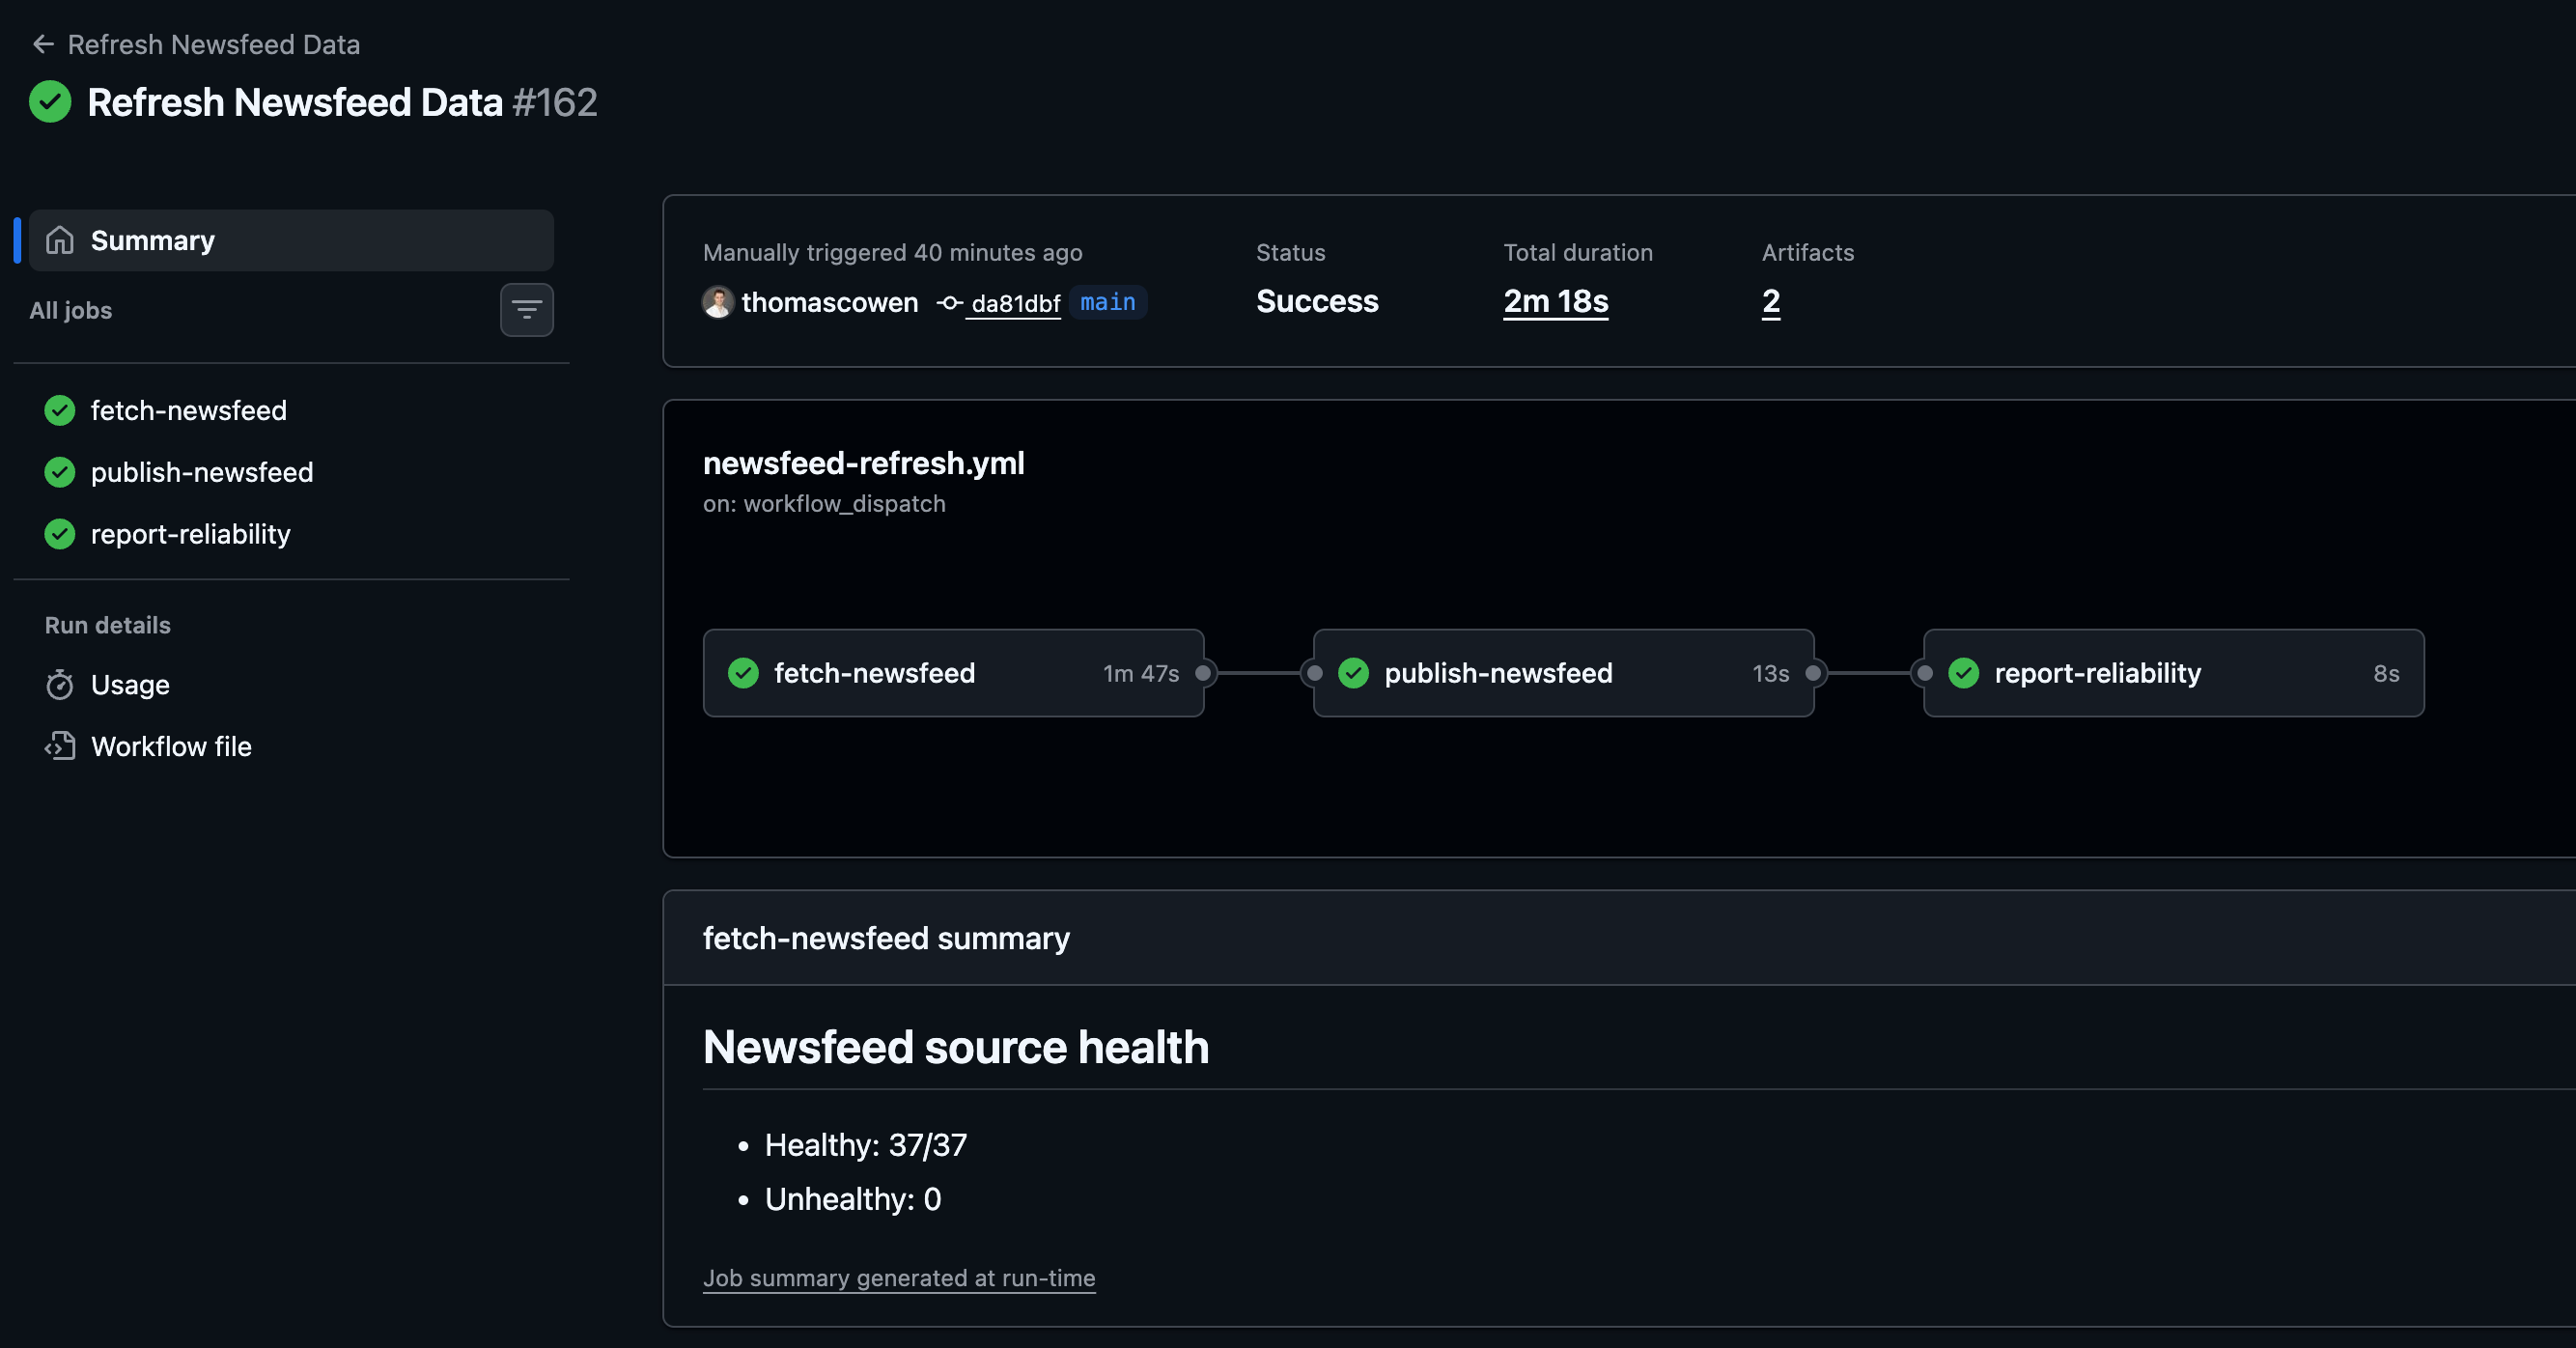Open commit da81dbf
Image resolution: width=2576 pixels, height=1348 pixels.
(x=1015, y=303)
